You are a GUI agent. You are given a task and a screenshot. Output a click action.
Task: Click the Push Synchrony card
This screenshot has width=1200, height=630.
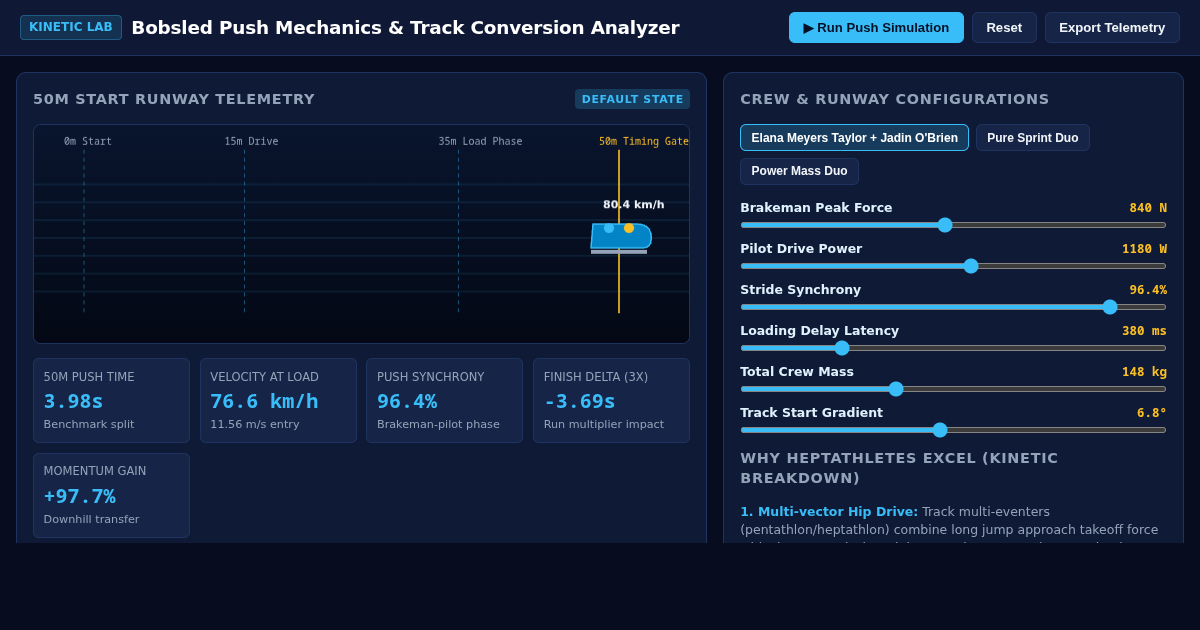(444, 401)
